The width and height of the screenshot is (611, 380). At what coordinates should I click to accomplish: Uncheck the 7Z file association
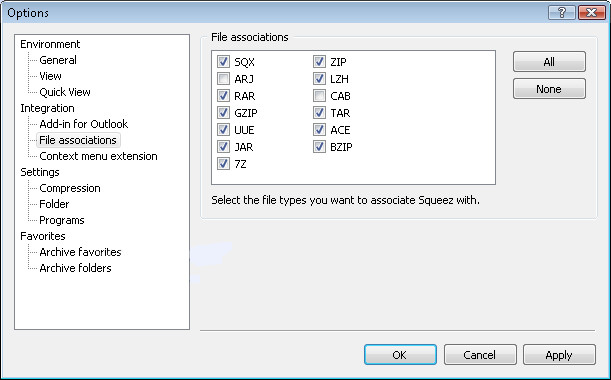[223, 164]
